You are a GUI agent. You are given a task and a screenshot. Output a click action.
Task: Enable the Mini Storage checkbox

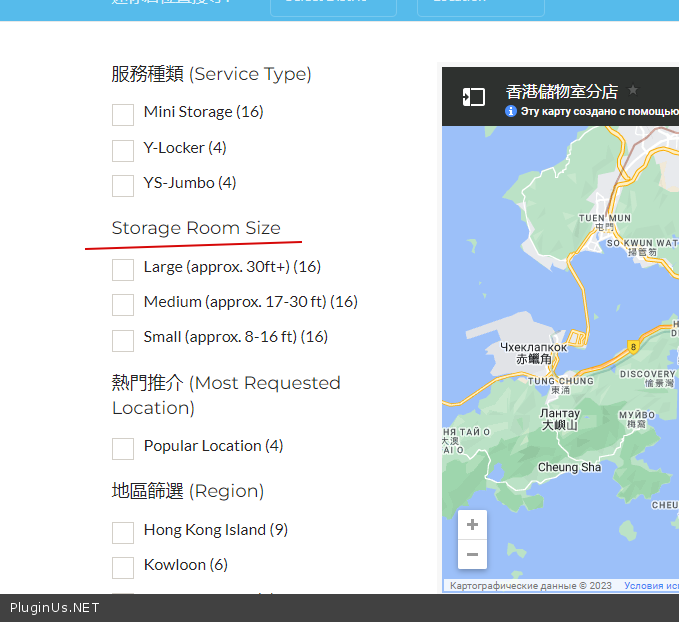123,114
